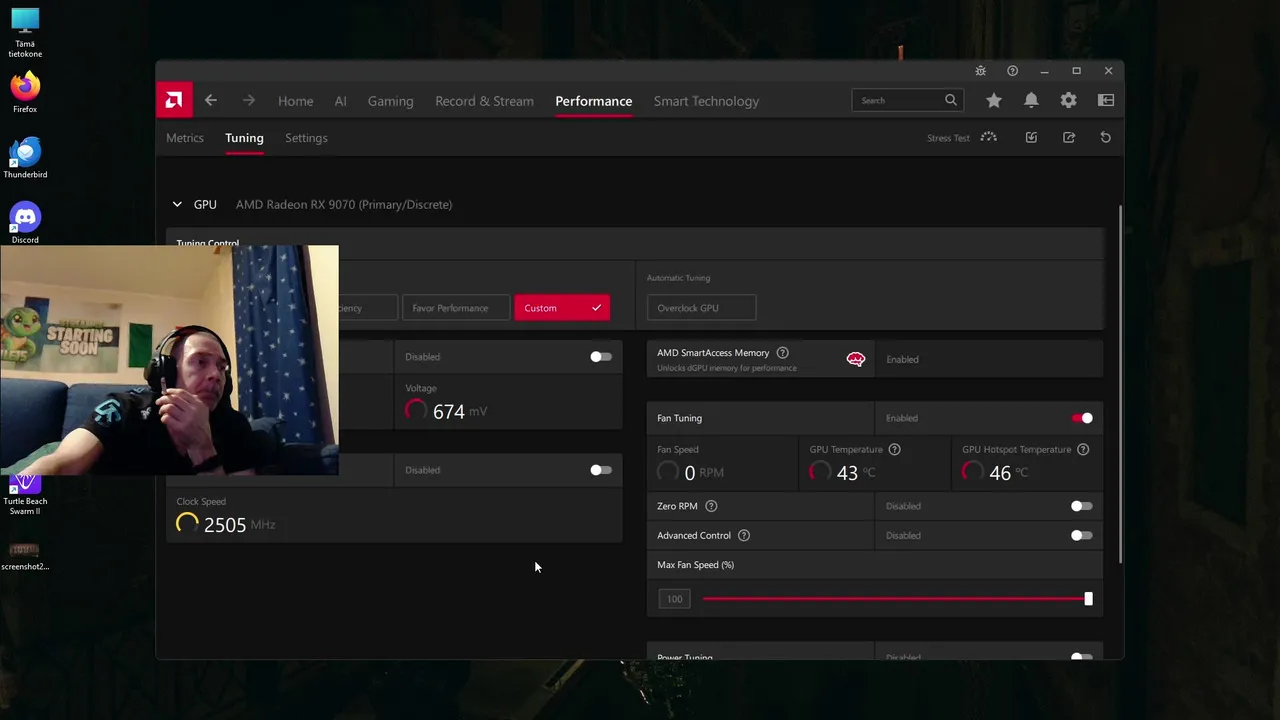Open the AI tab
The height and width of the screenshot is (720, 1280).
point(341,101)
